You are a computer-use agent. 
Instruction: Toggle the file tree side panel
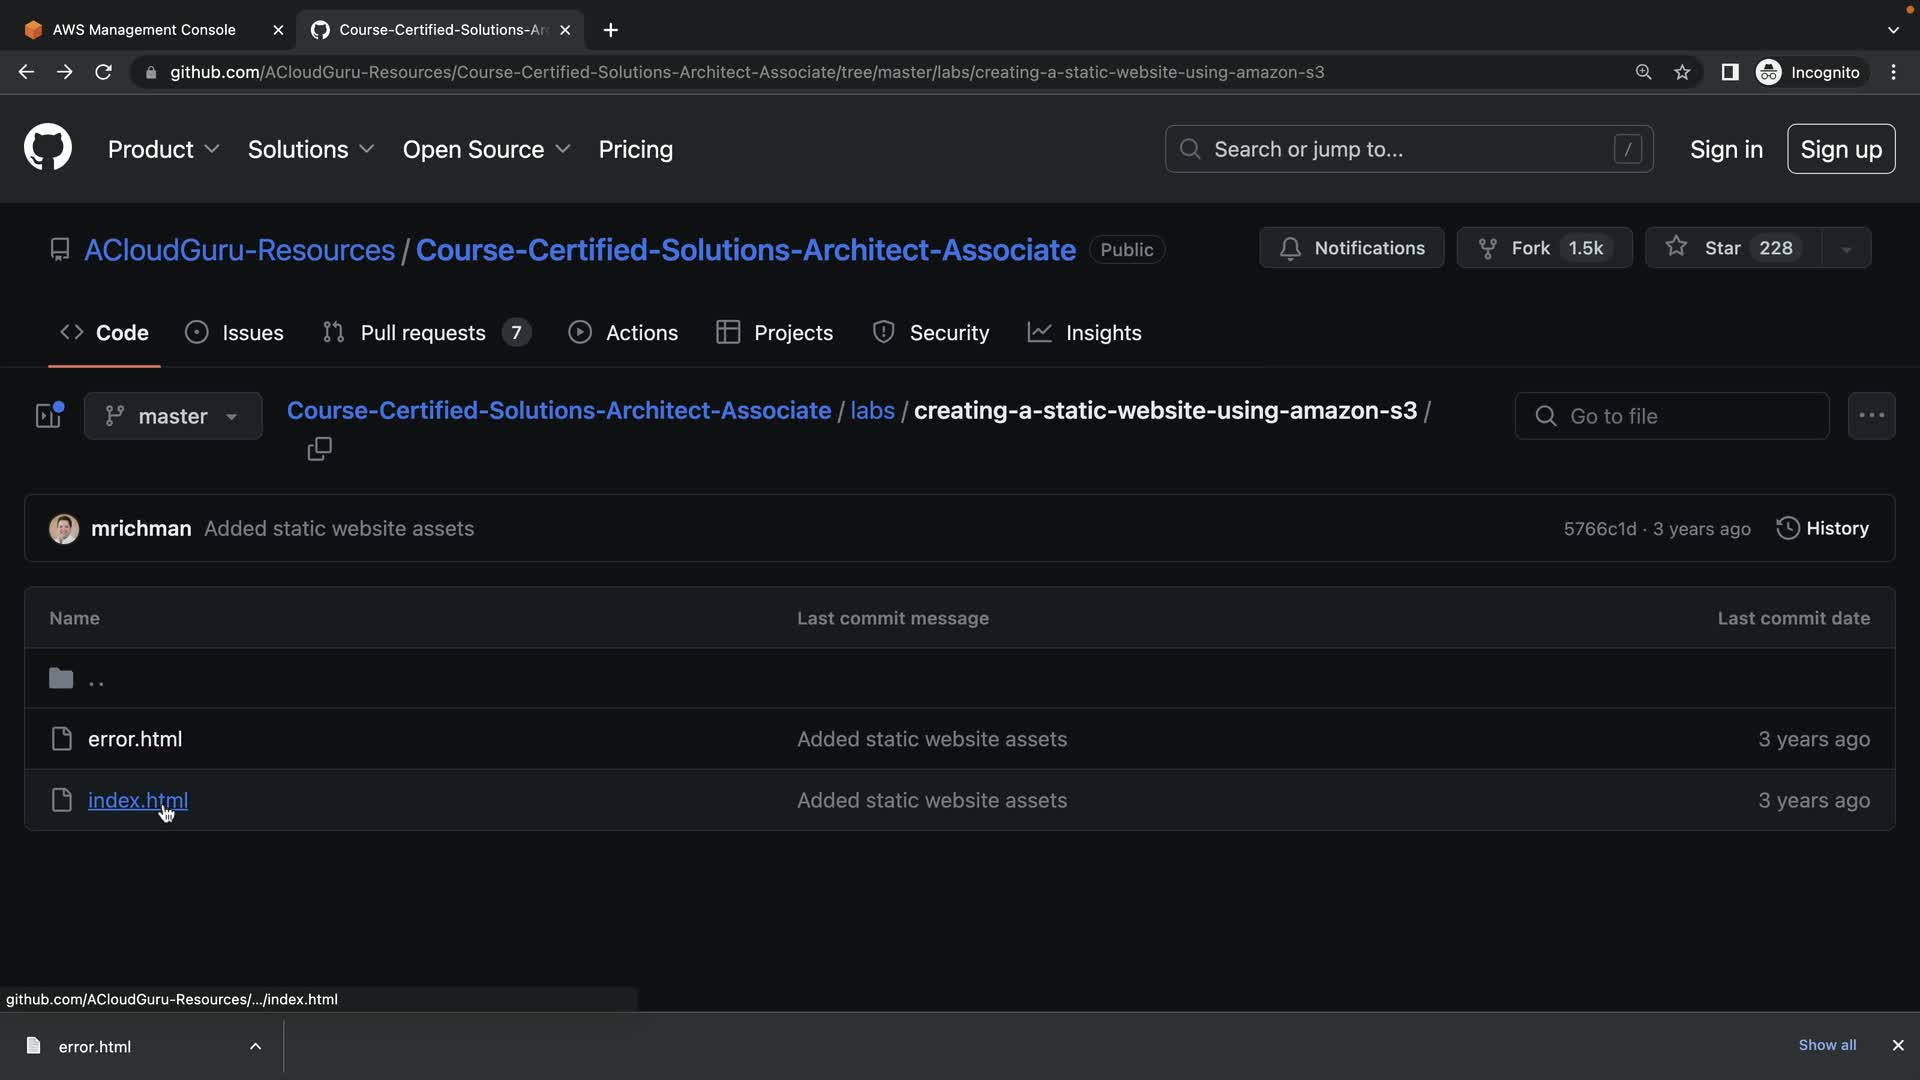pos(49,415)
